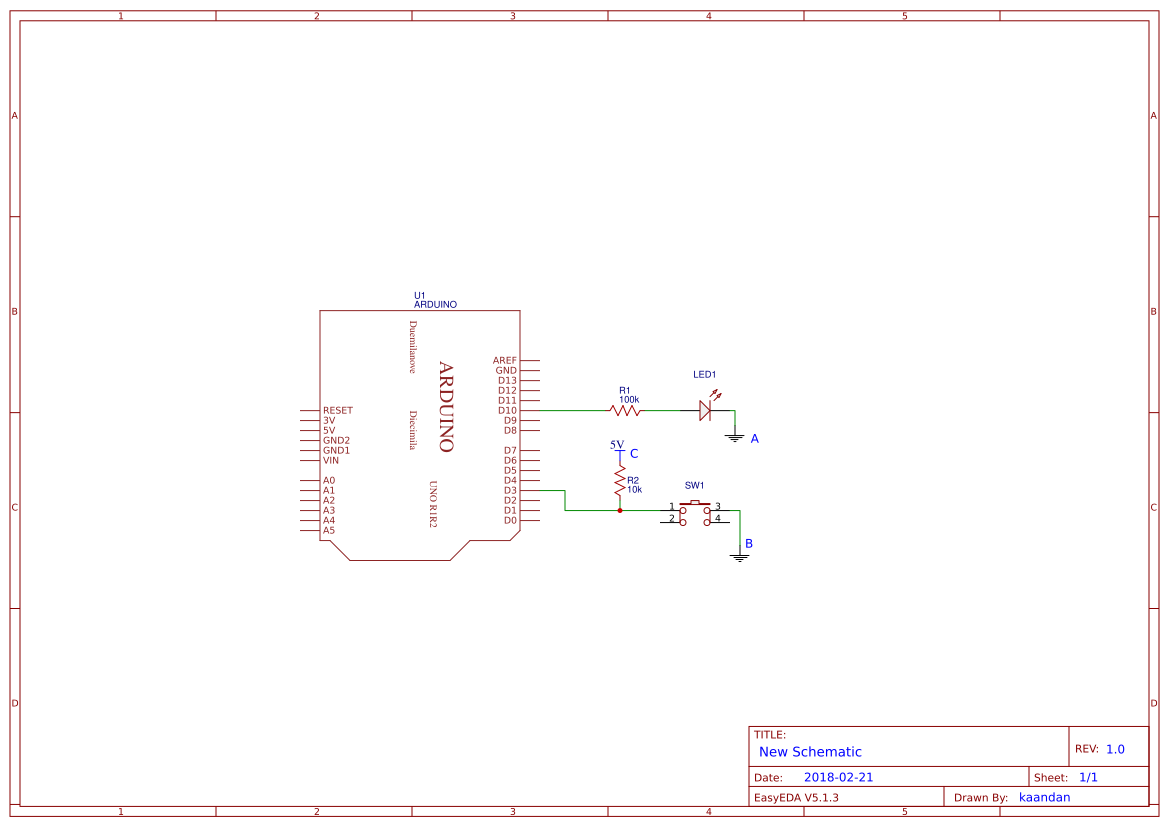This screenshot has width=1169, height=827.
Task: Click the author name kaandan
Action: tap(1044, 797)
